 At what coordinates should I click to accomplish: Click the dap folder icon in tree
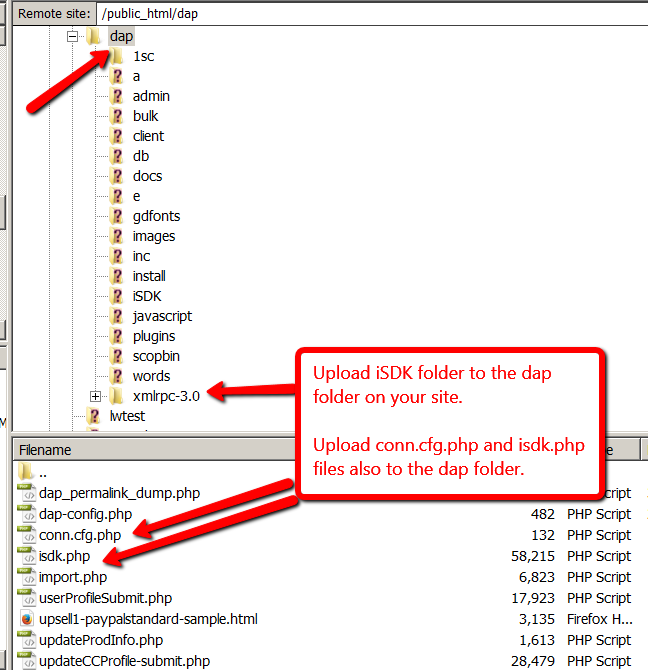tap(94, 36)
